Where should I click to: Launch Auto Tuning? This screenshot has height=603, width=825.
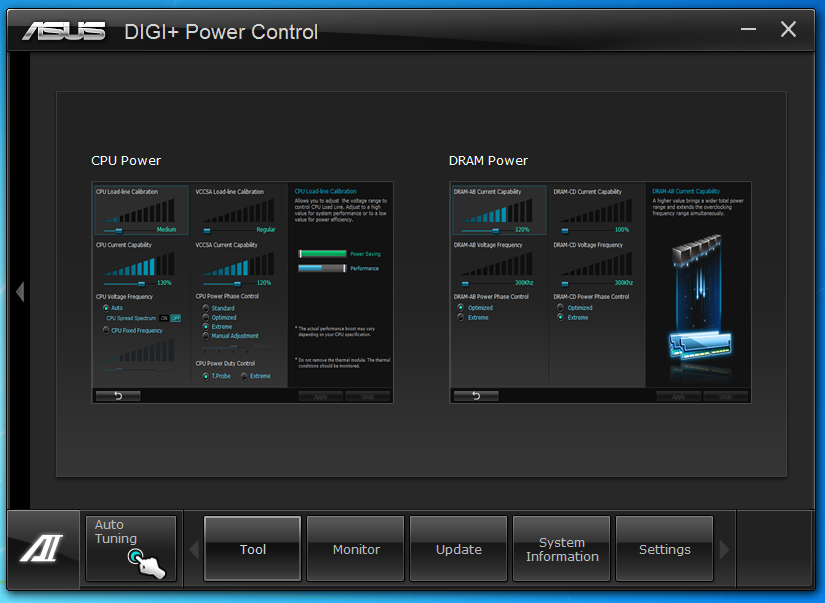coord(130,548)
